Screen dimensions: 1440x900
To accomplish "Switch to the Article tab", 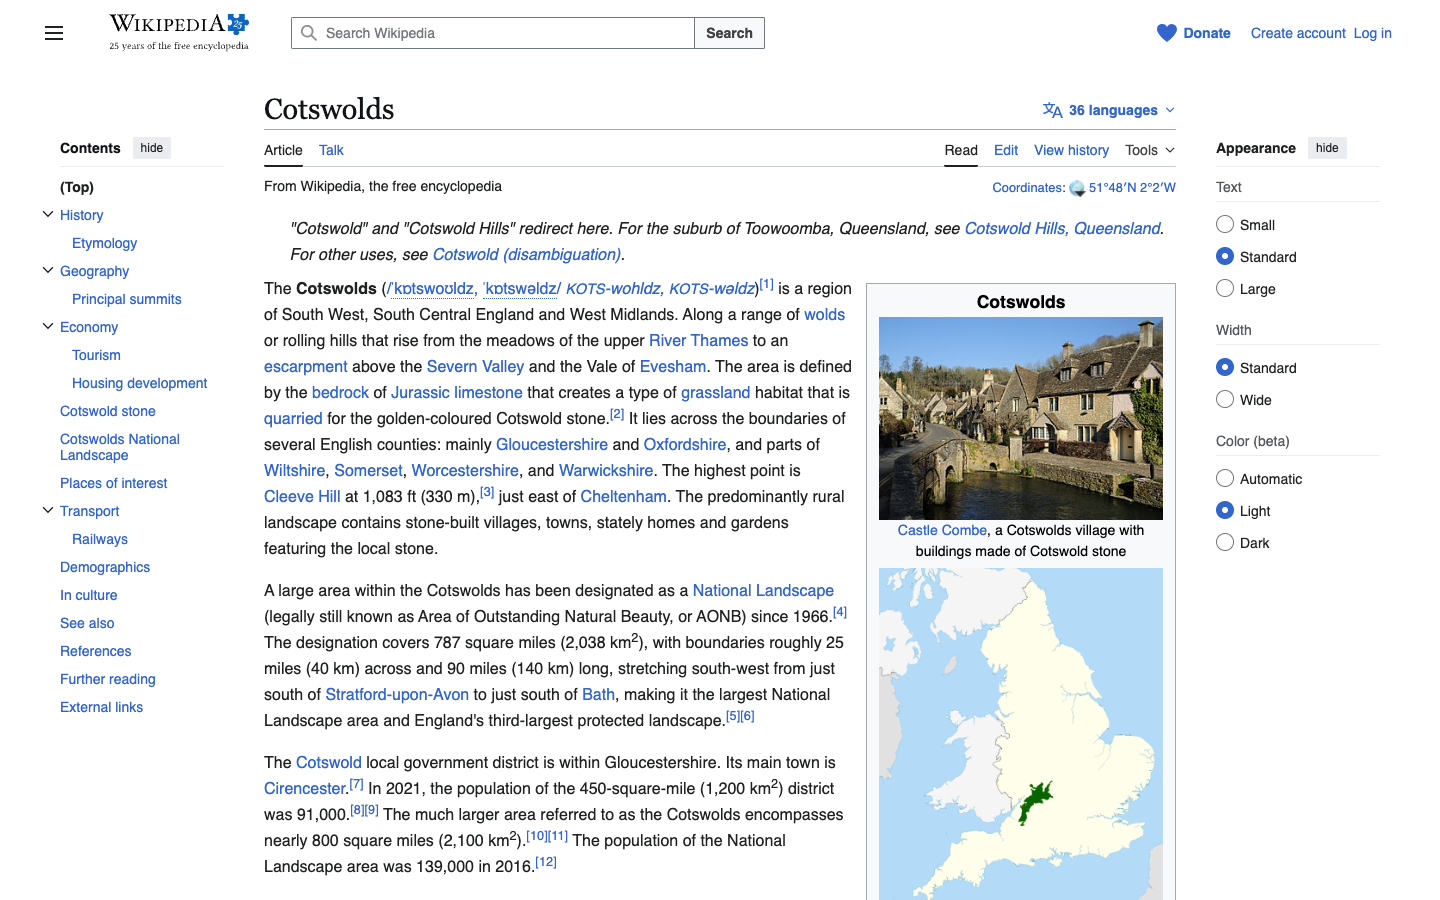I will [283, 150].
